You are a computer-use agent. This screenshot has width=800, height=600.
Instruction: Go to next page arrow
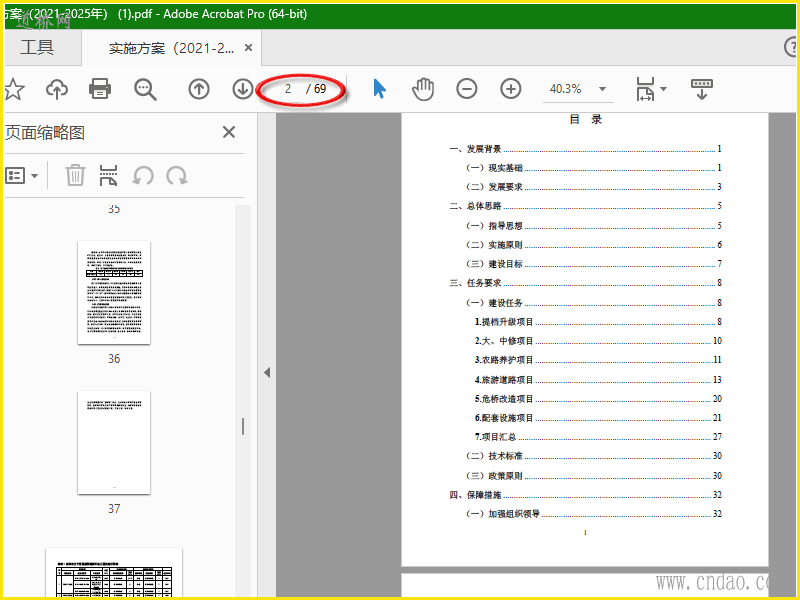click(x=243, y=89)
